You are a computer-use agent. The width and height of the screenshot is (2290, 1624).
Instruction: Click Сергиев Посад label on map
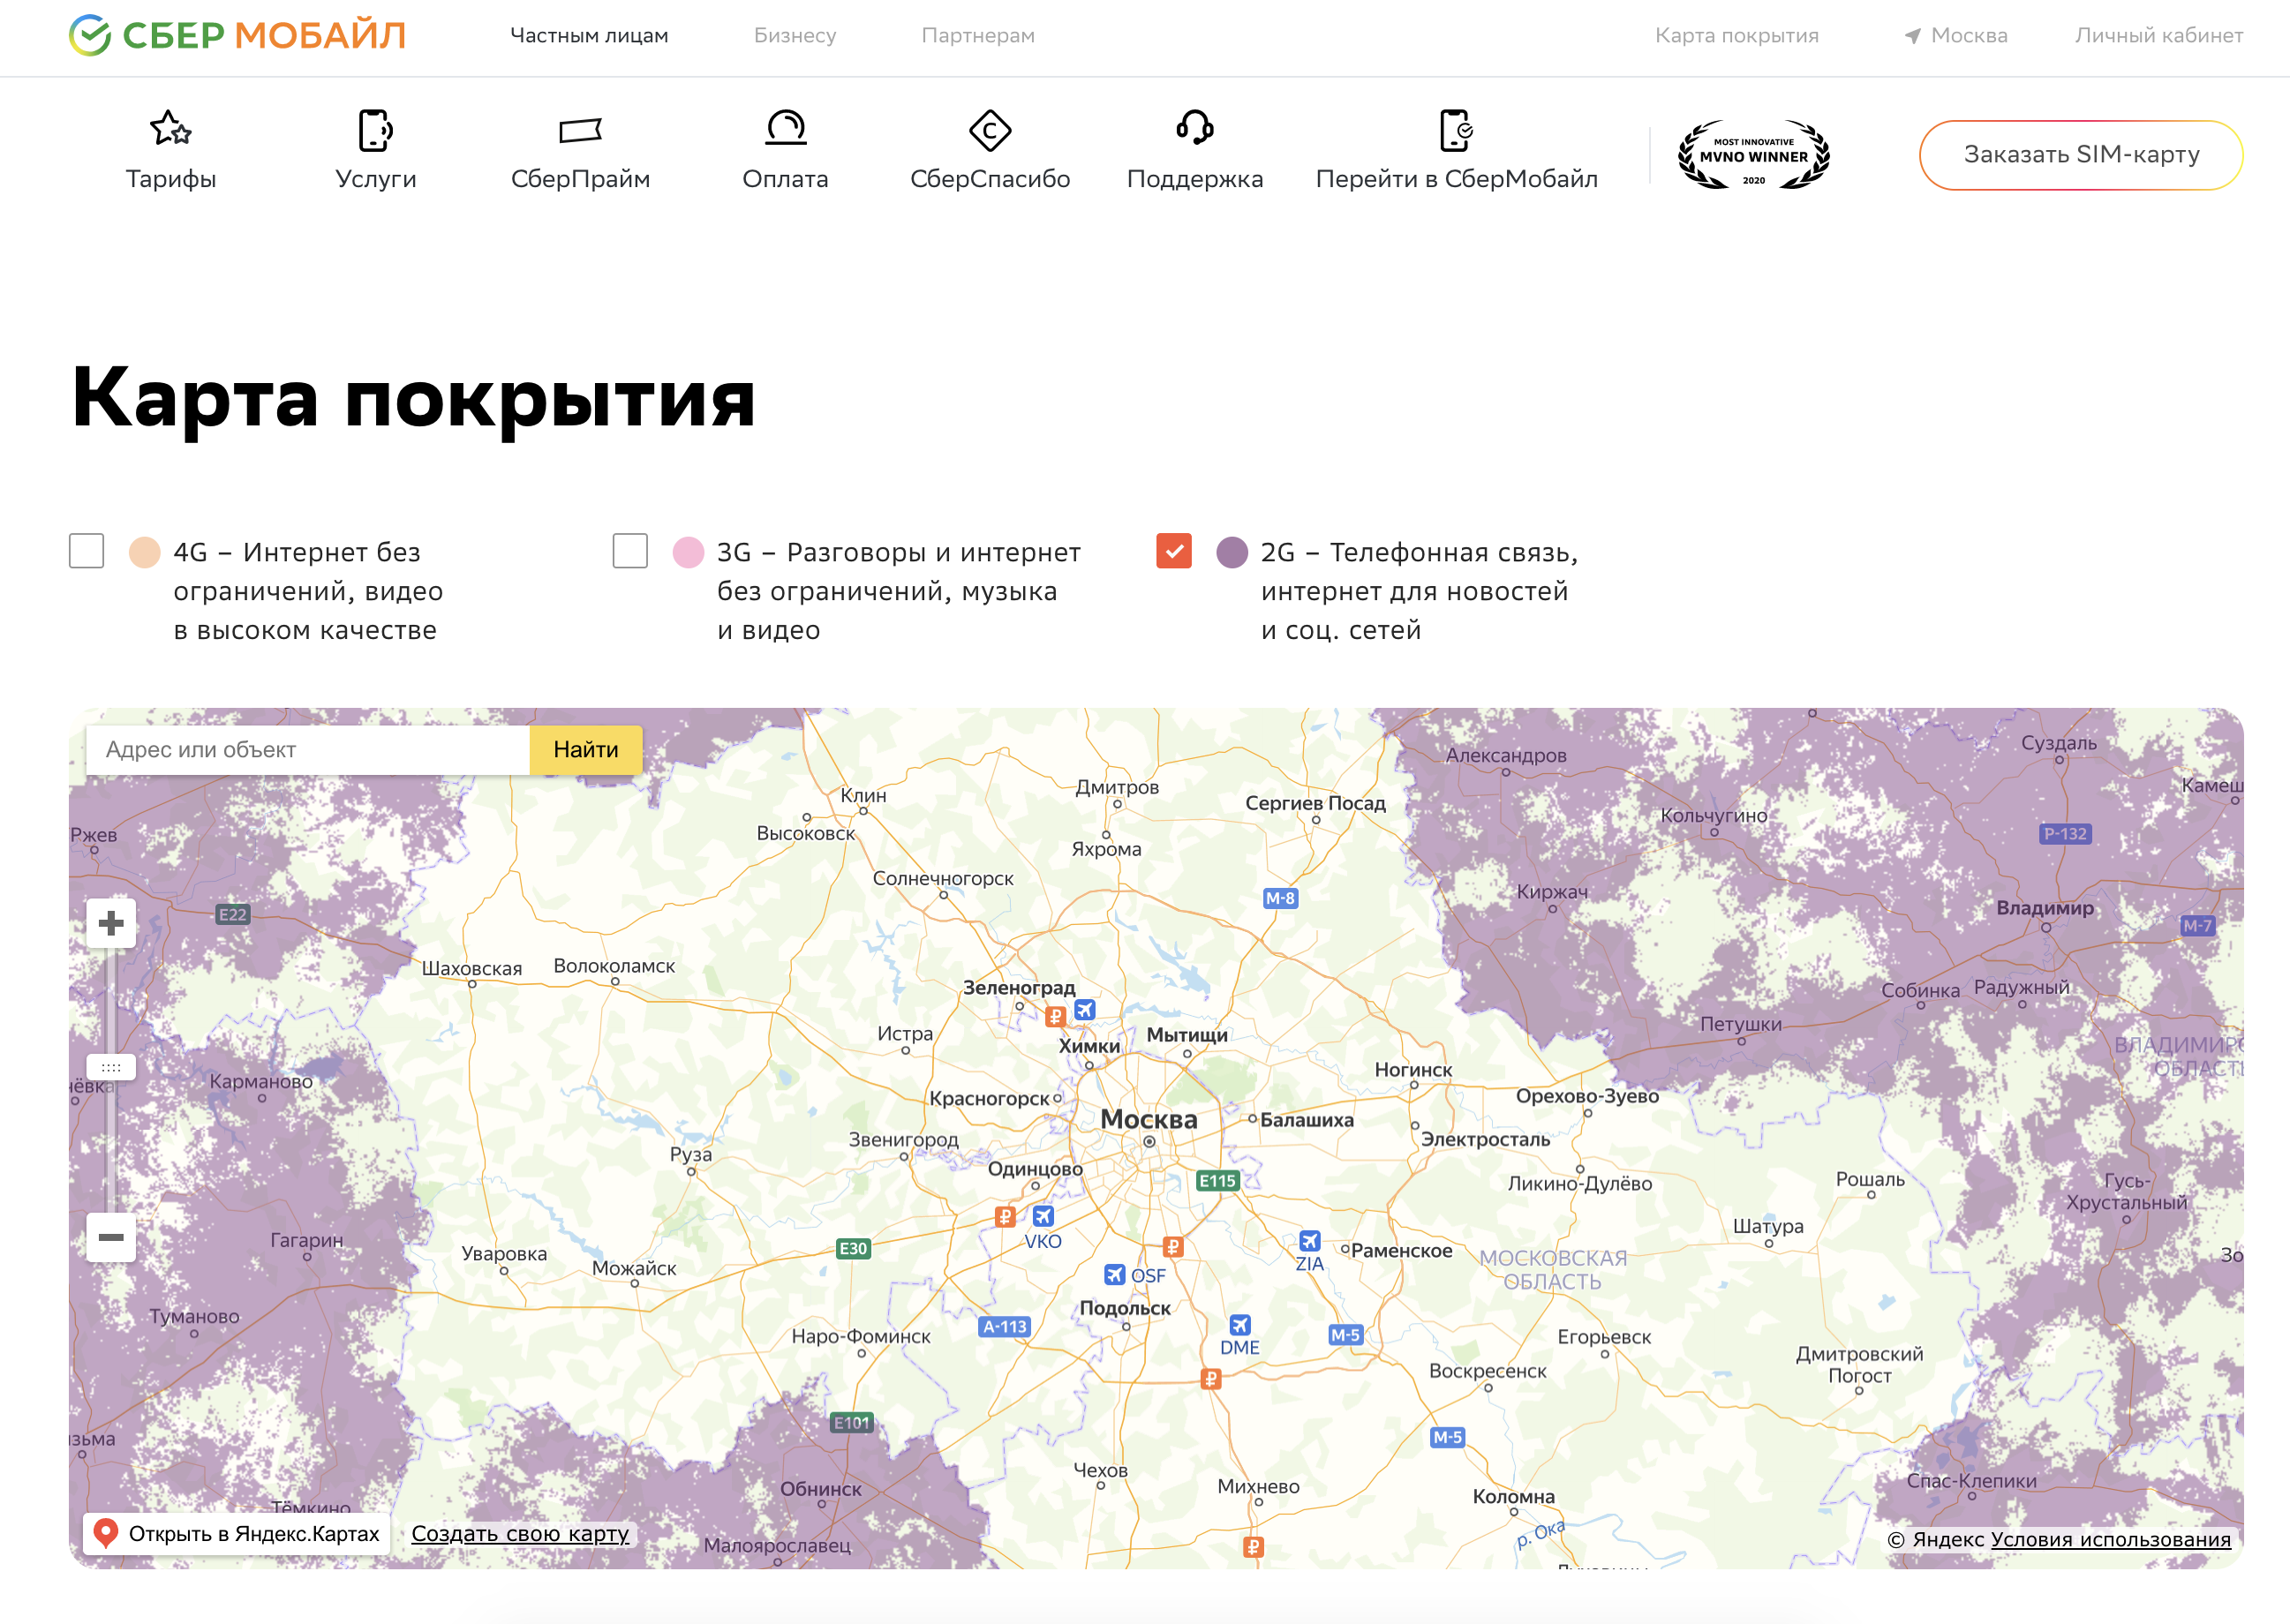(x=1315, y=803)
